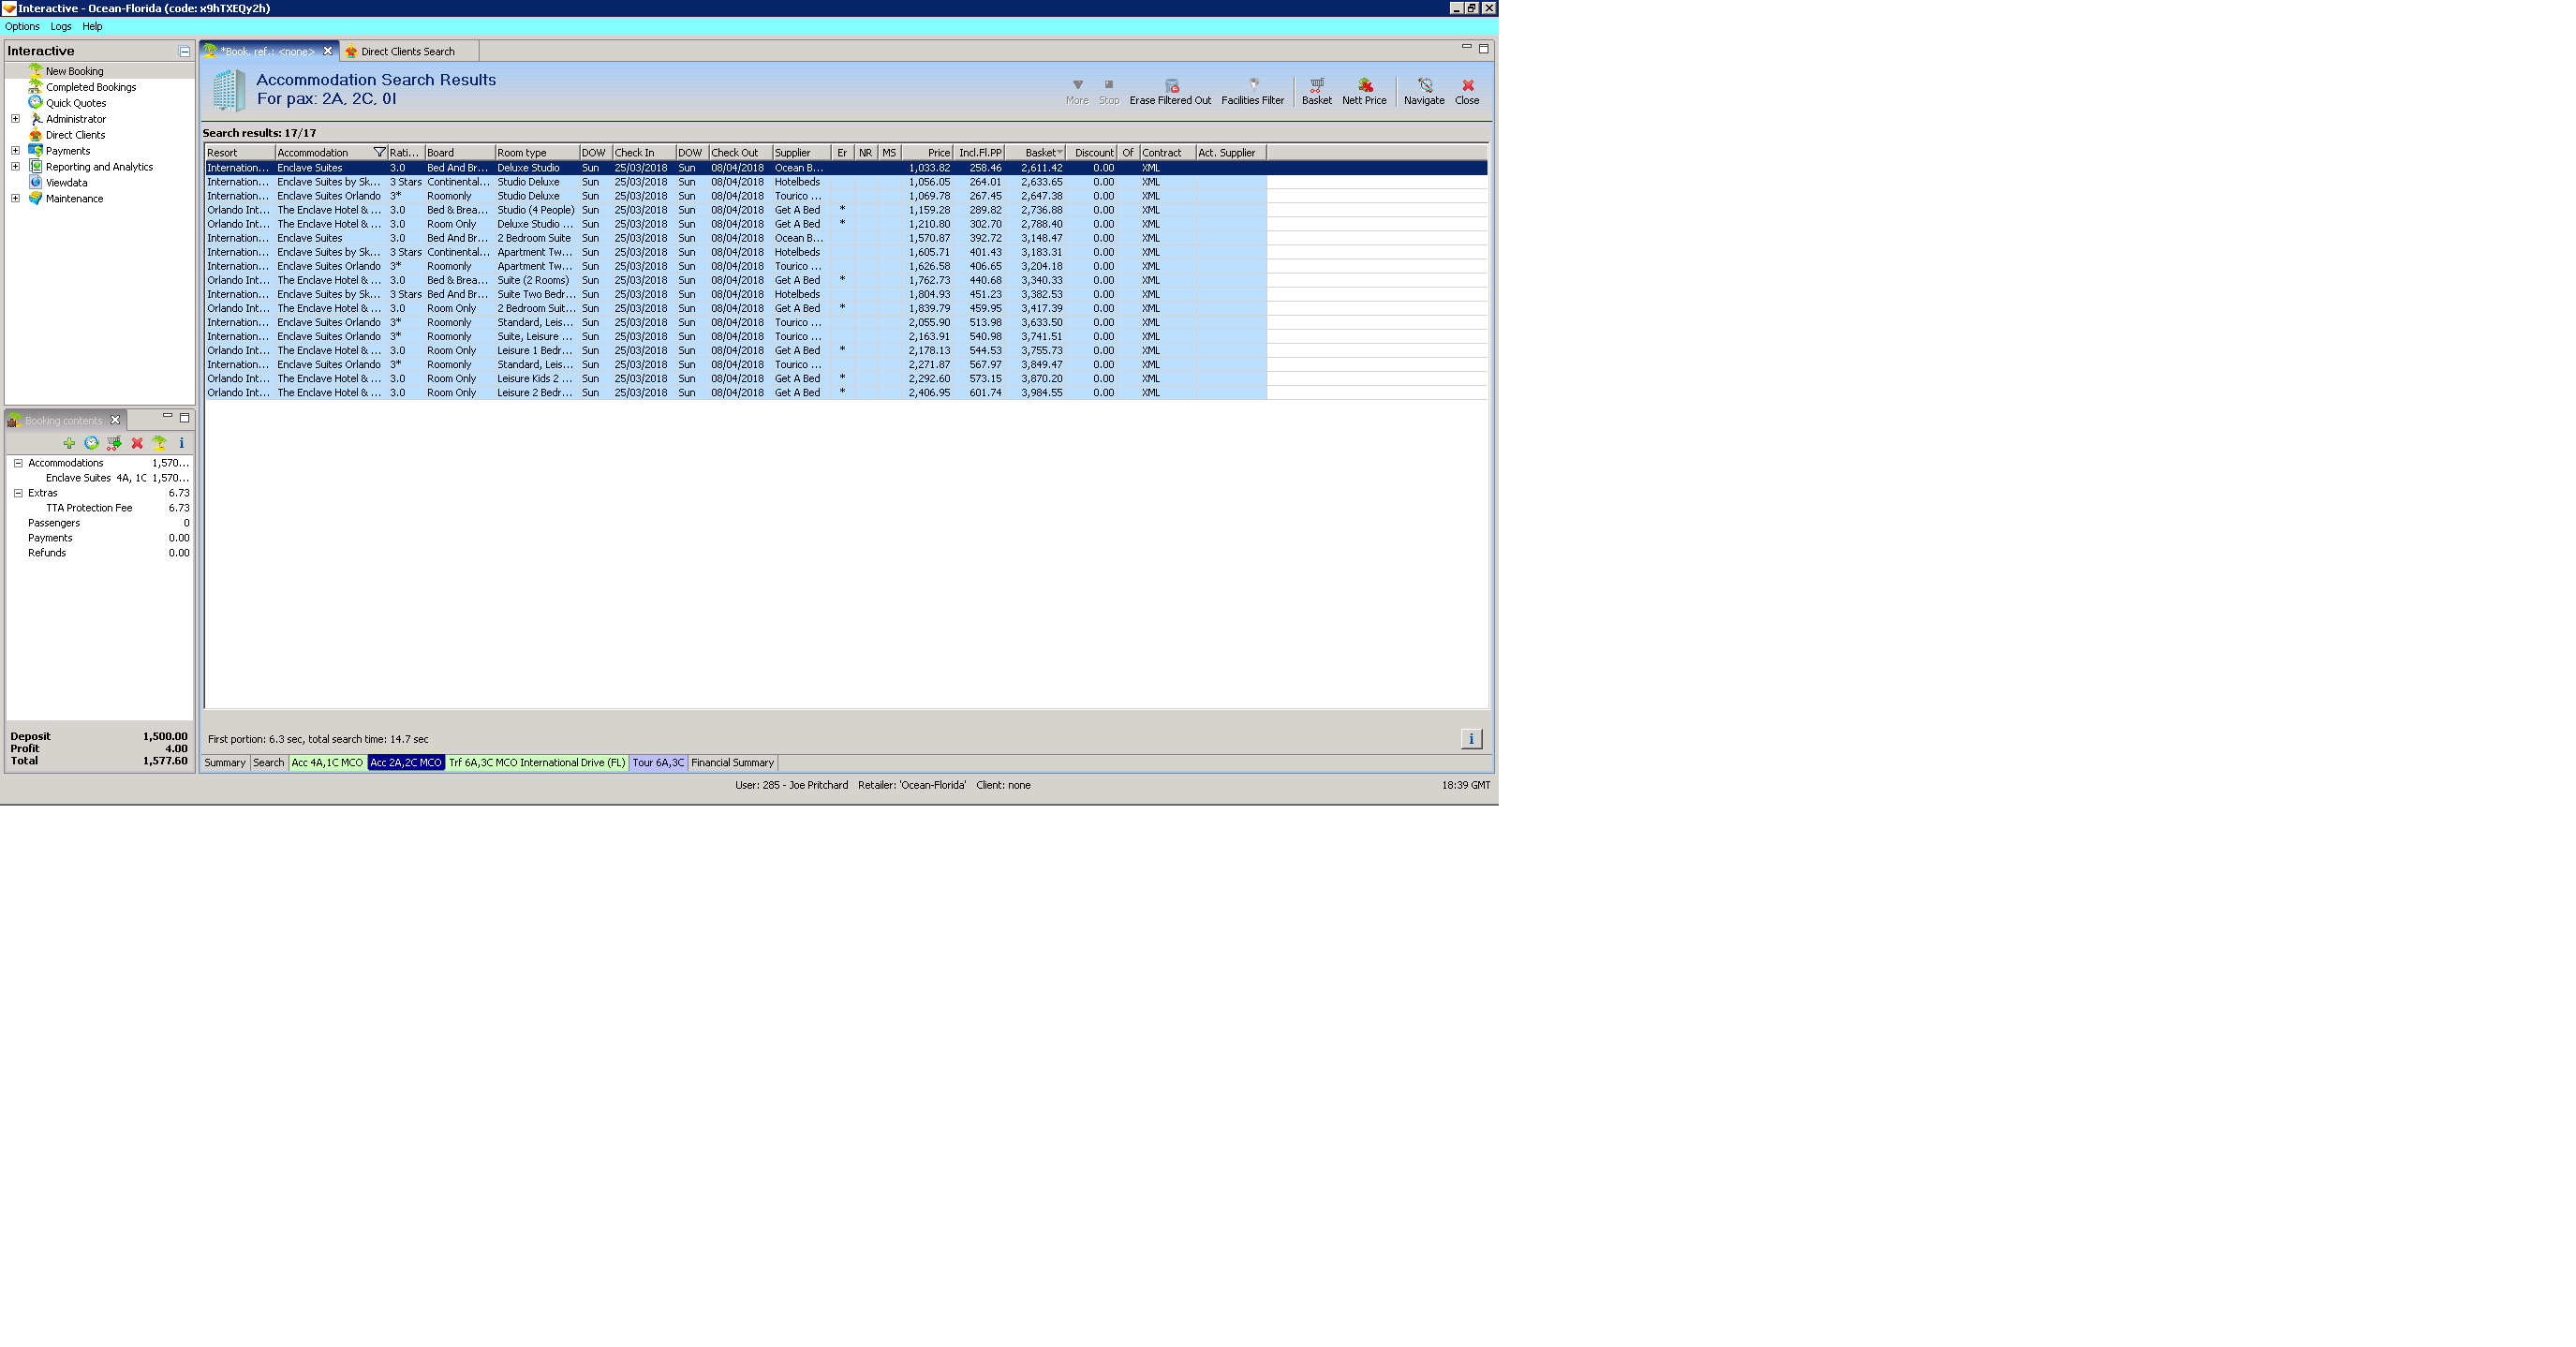Sort results by Price column header
The width and height of the screenshot is (2576, 1347).
click(x=928, y=153)
